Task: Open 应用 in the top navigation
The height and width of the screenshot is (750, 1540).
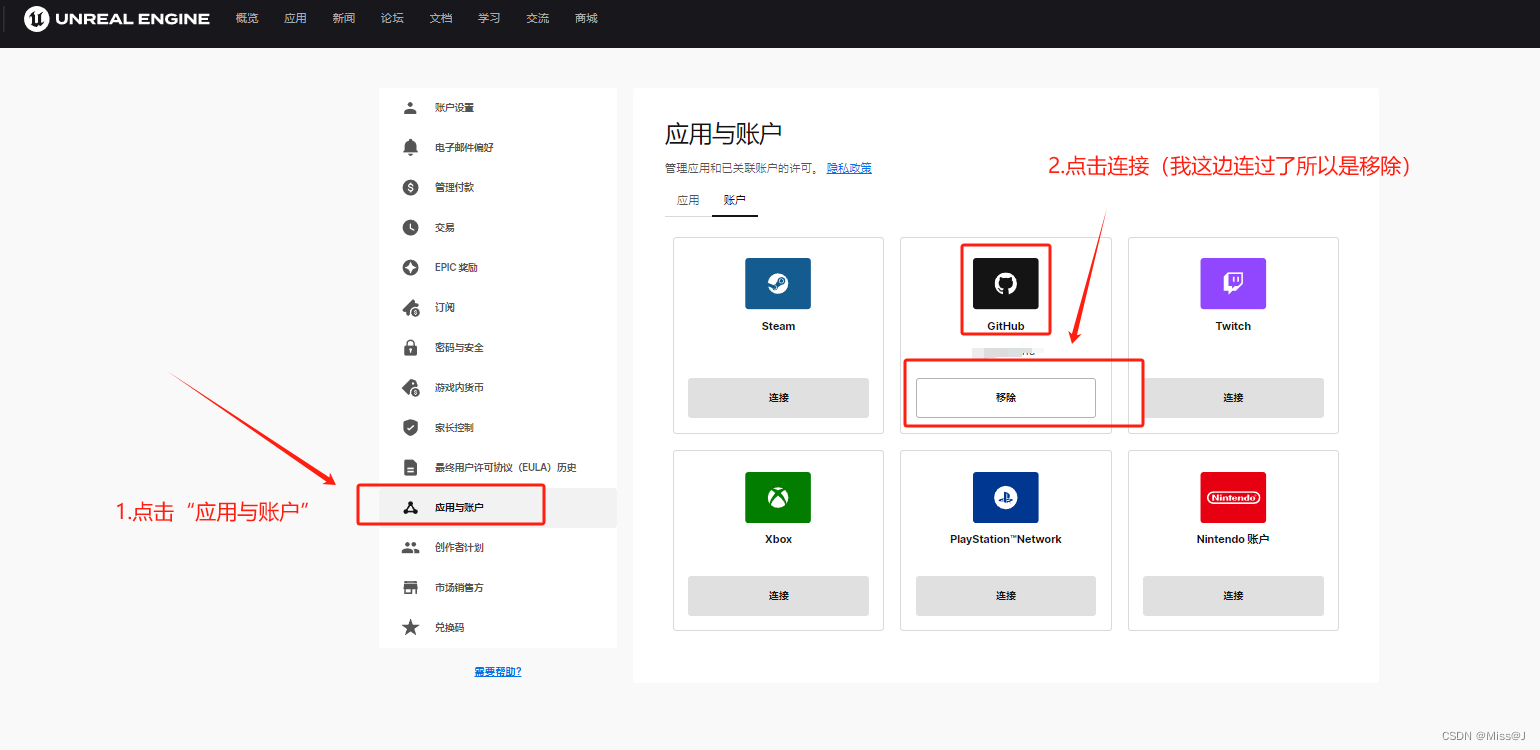Action: click(x=295, y=18)
